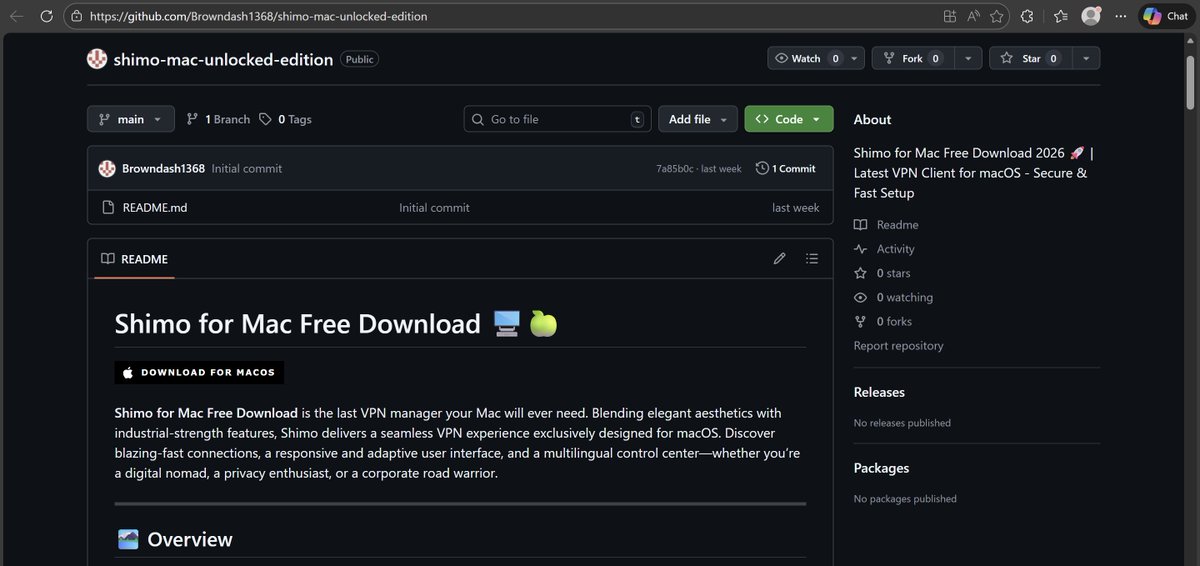Click the Browndash1368 avatar in the commit row
Screen dimensions: 1200x566
pos(107,169)
